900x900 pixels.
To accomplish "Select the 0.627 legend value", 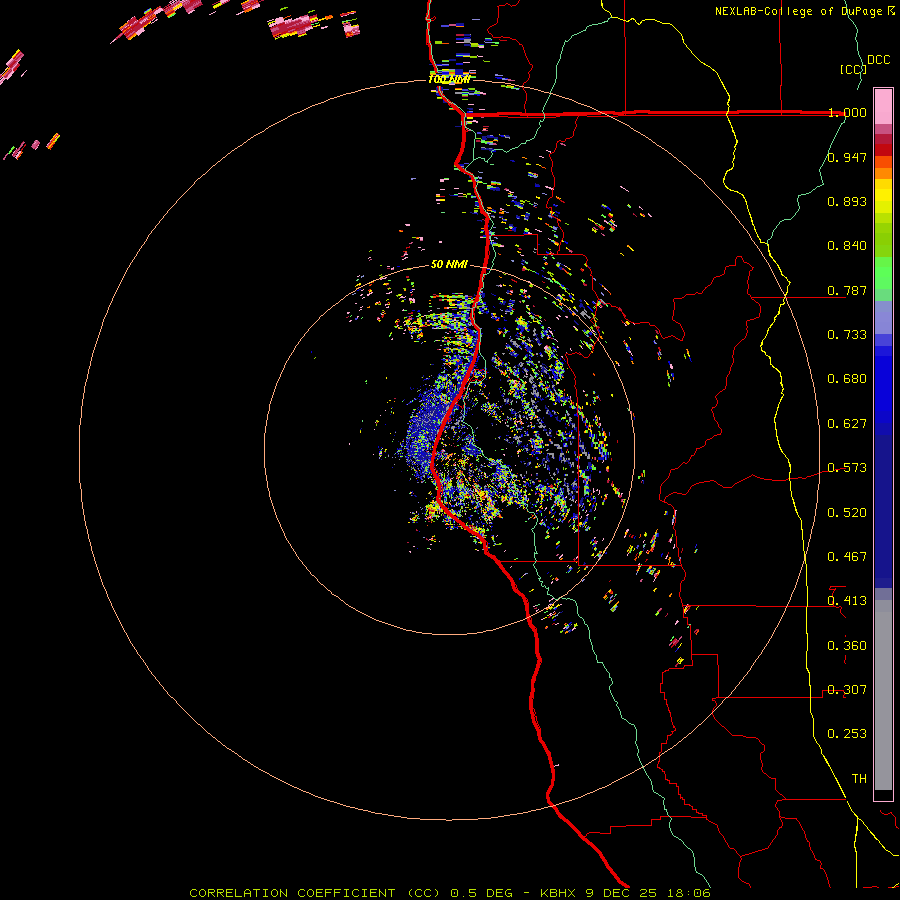I will 847,424.
